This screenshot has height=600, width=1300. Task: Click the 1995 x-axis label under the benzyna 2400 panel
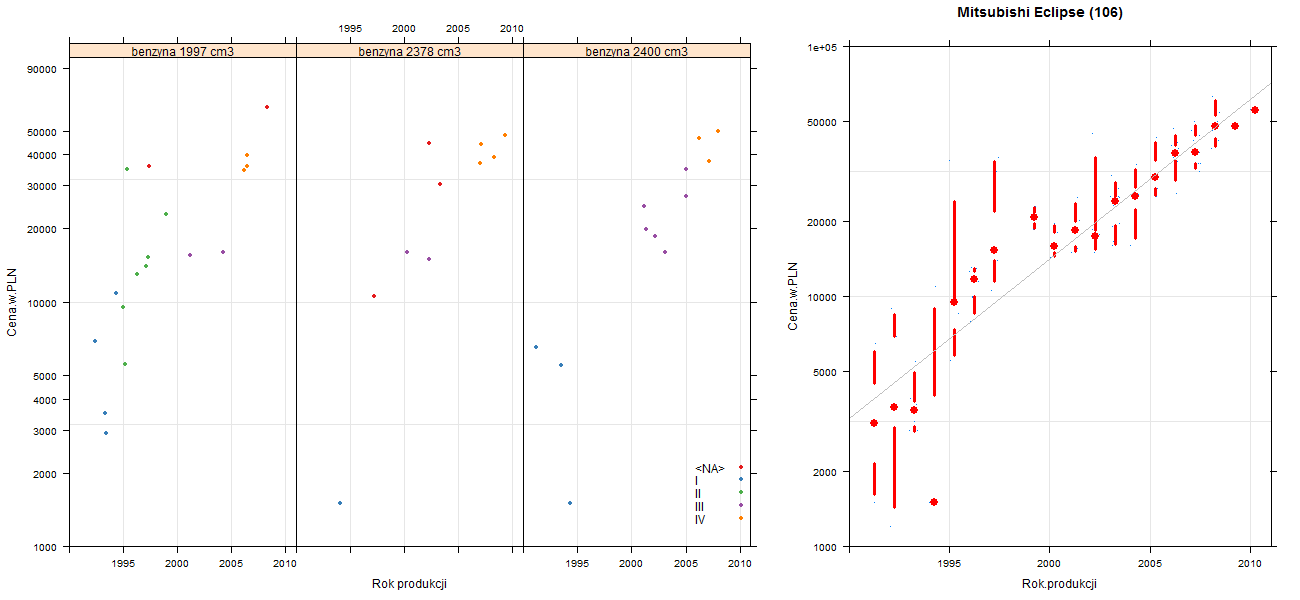click(x=577, y=564)
